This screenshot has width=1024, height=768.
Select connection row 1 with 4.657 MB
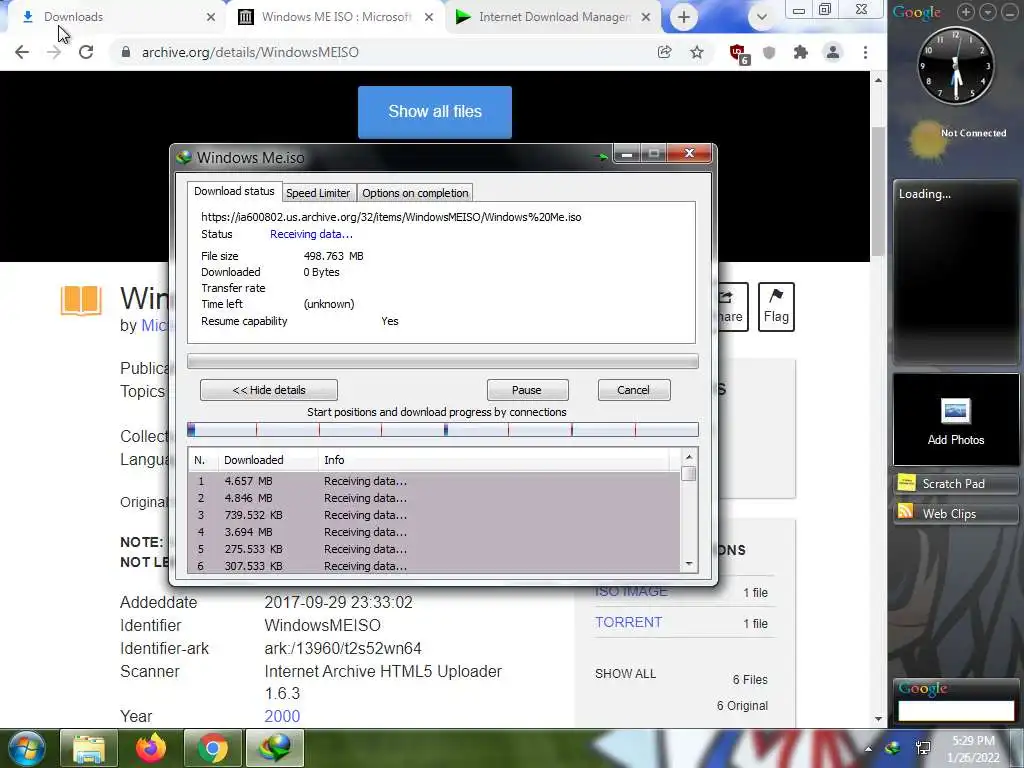(x=434, y=481)
